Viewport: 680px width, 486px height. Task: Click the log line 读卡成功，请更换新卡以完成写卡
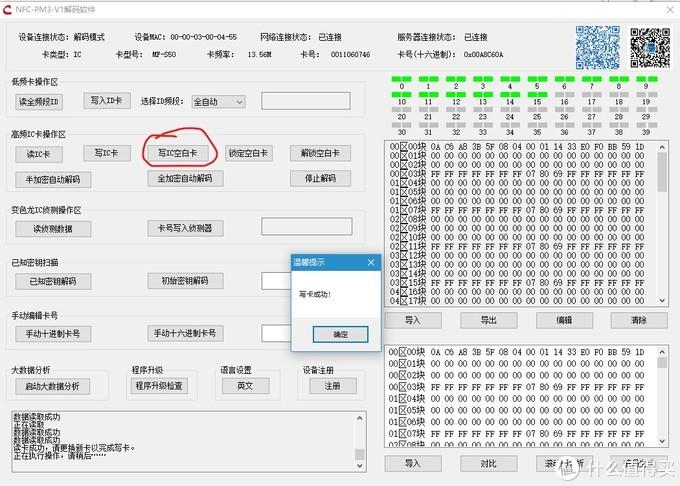[x=74, y=448]
